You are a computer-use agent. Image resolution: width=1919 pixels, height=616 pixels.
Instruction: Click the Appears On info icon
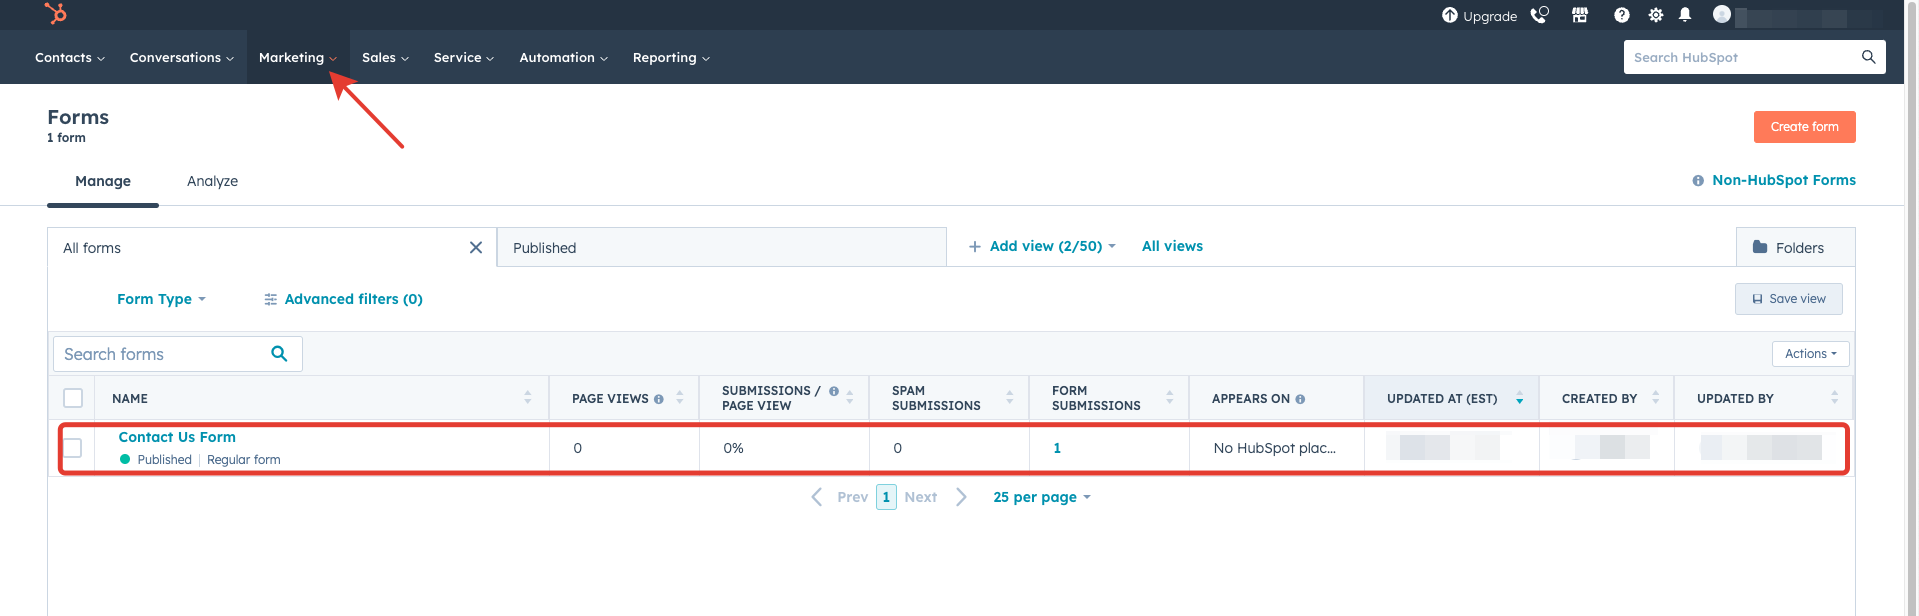[x=1300, y=399]
